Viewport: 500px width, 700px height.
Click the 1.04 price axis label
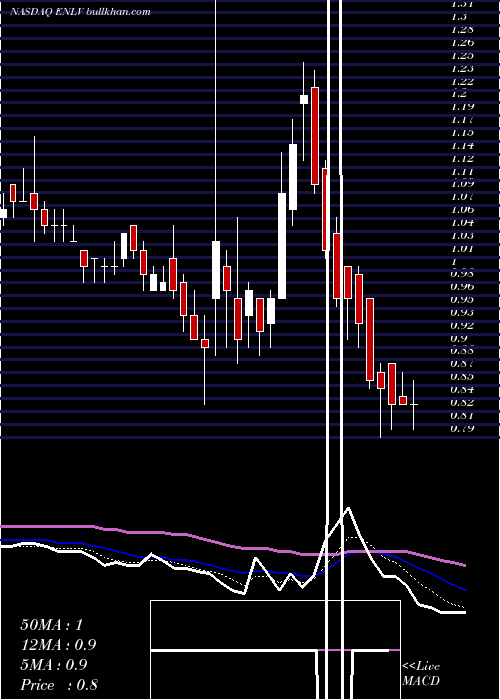462,223
